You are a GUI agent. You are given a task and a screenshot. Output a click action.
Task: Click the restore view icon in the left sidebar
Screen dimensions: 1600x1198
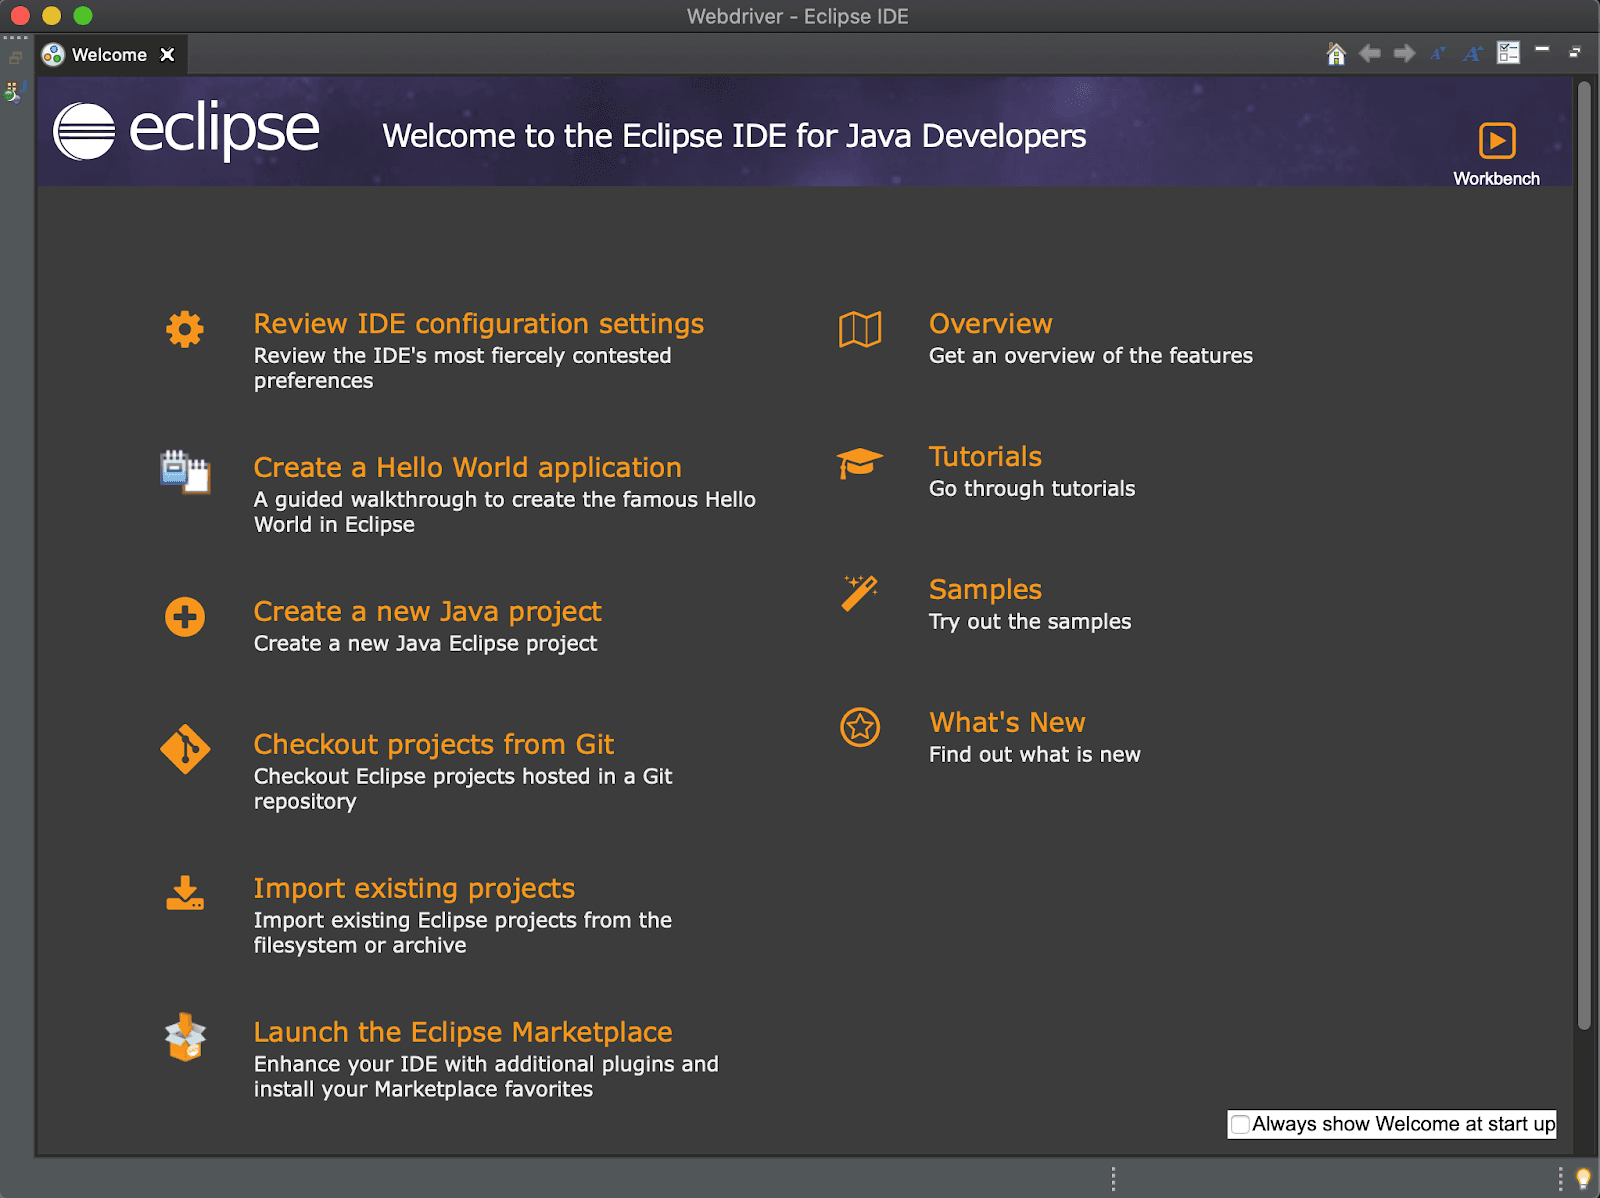[14, 57]
